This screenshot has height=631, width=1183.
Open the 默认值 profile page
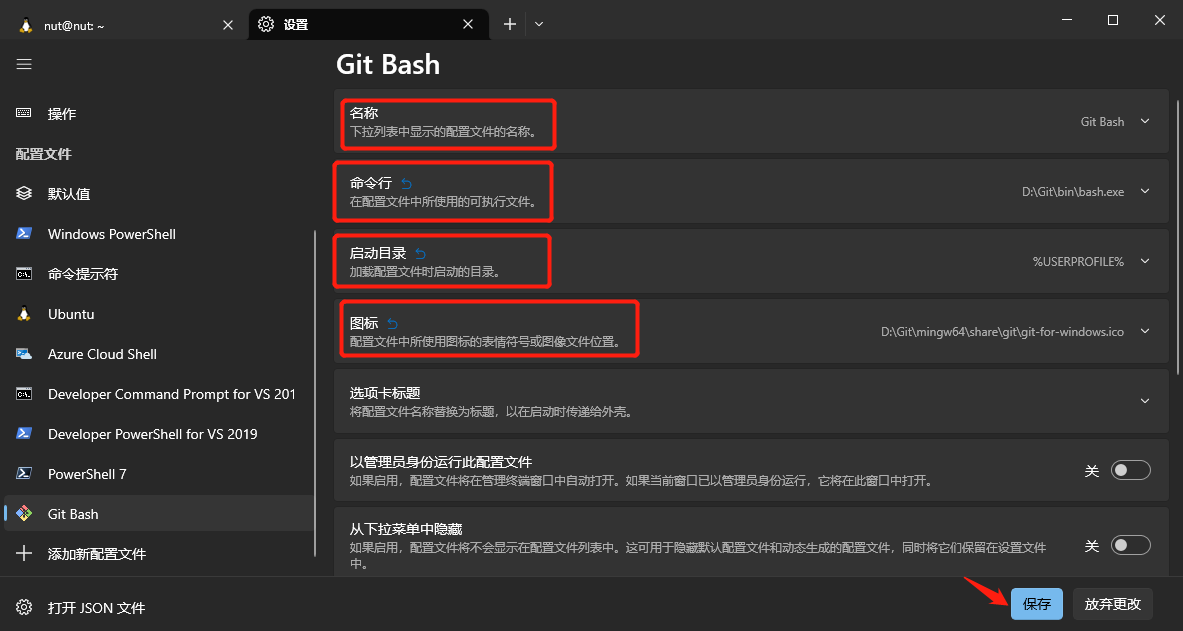tap(158, 193)
